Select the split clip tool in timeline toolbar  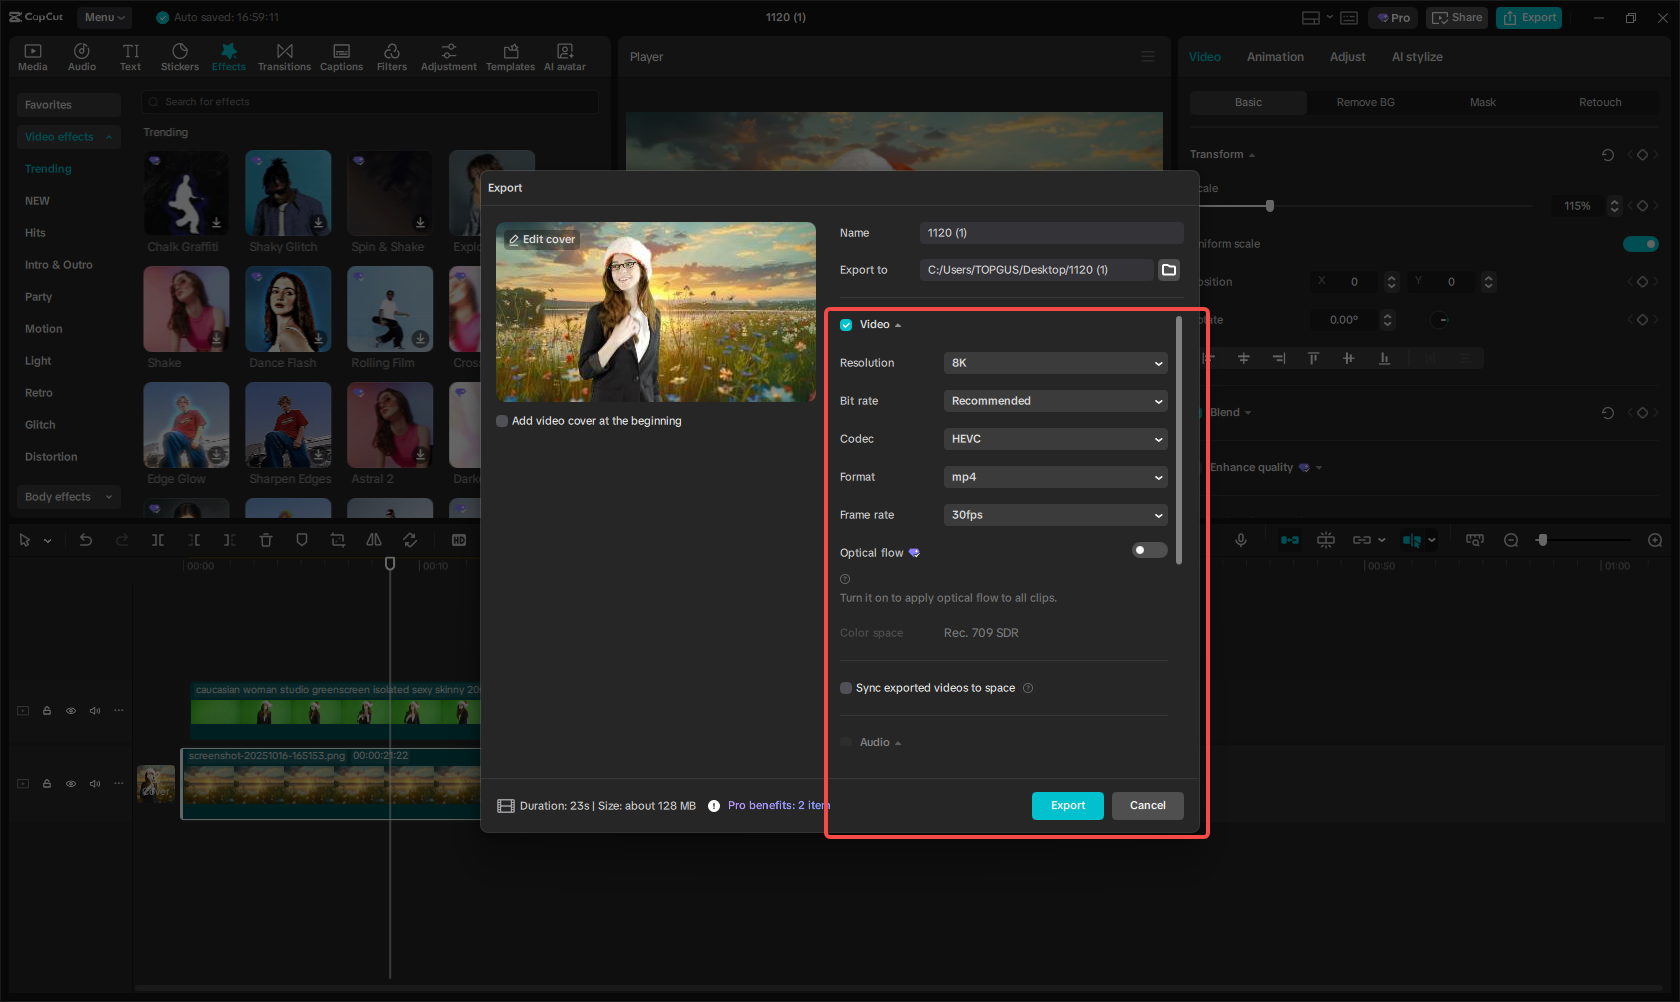158,540
